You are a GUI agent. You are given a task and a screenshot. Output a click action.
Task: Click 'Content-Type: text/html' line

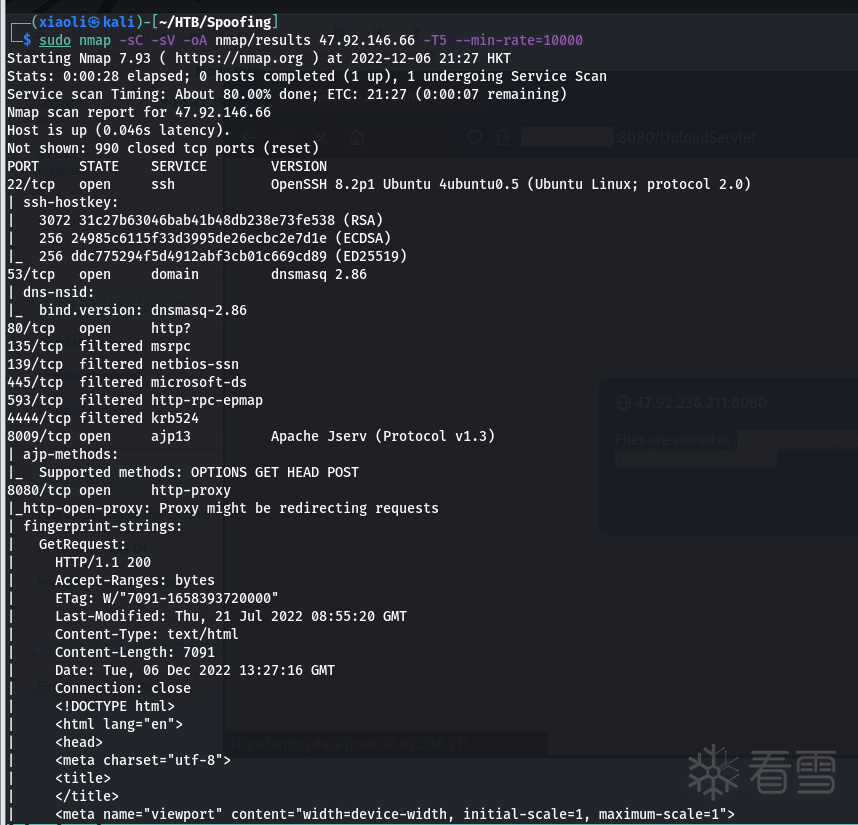tap(147, 635)
